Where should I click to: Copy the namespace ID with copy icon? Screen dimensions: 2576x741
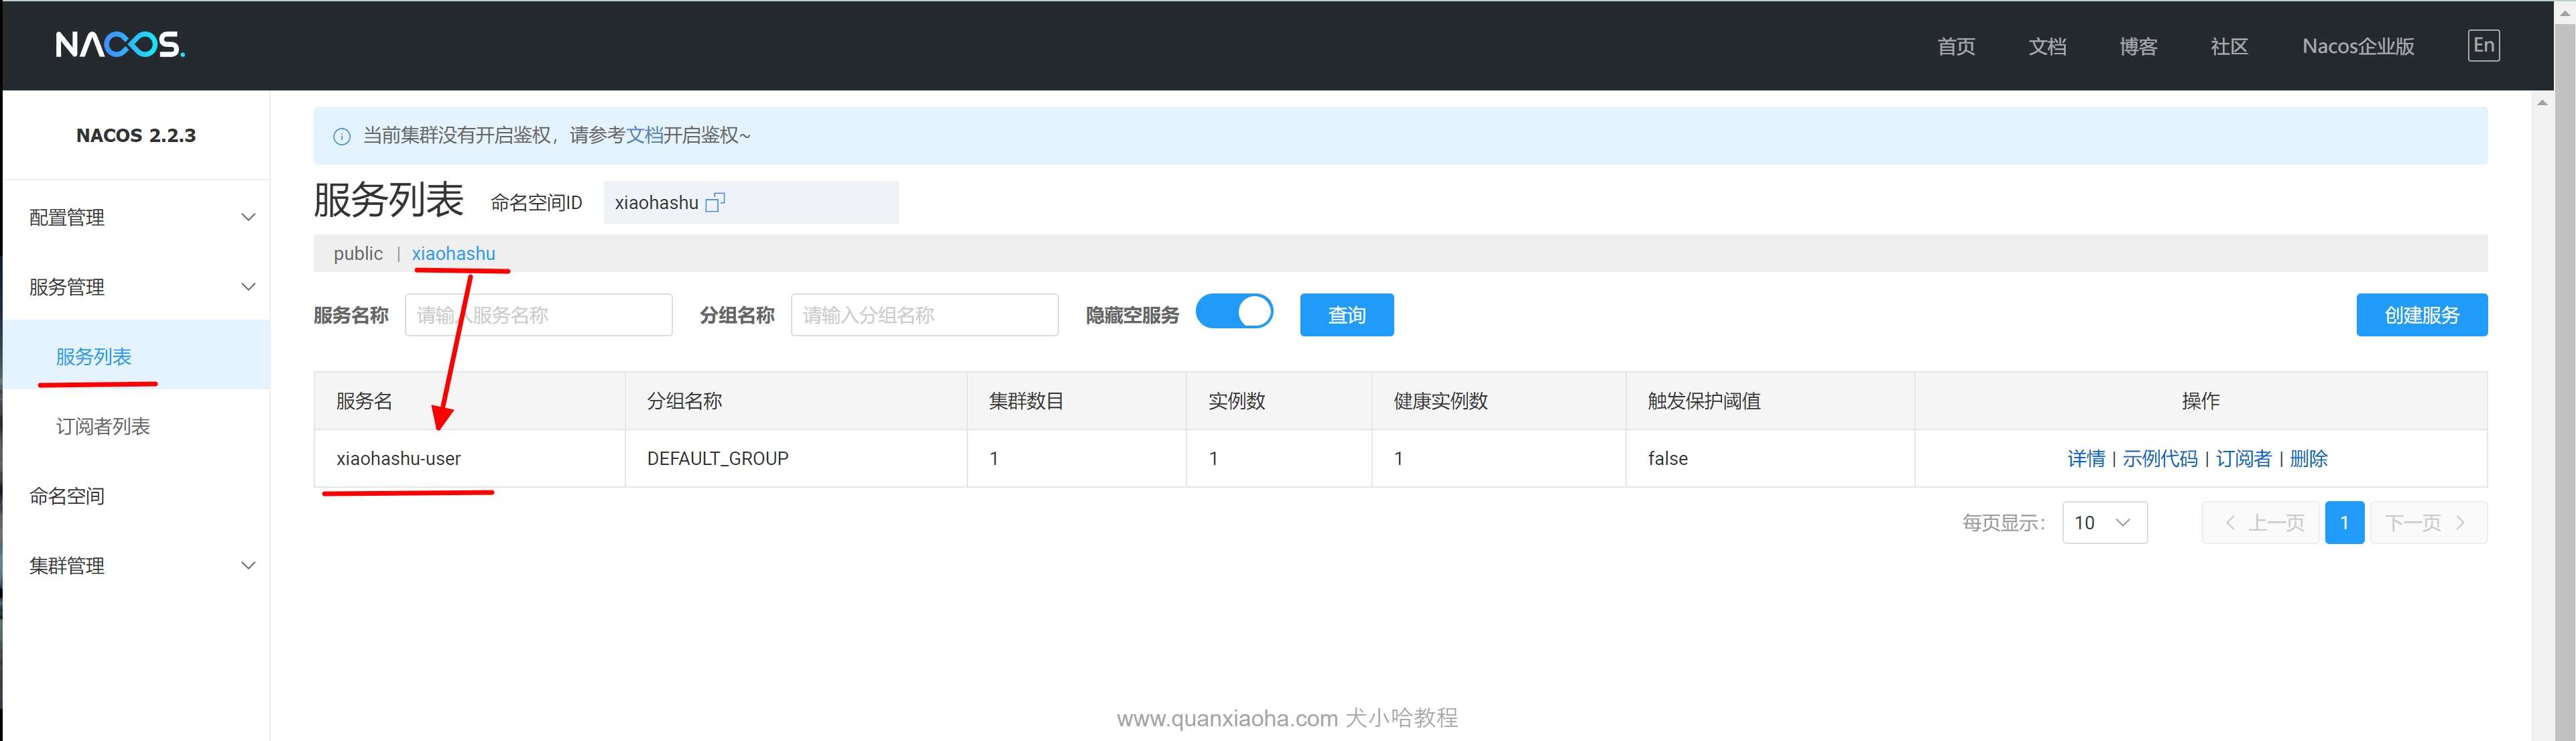pyautogui.click(x=715, y=202)
